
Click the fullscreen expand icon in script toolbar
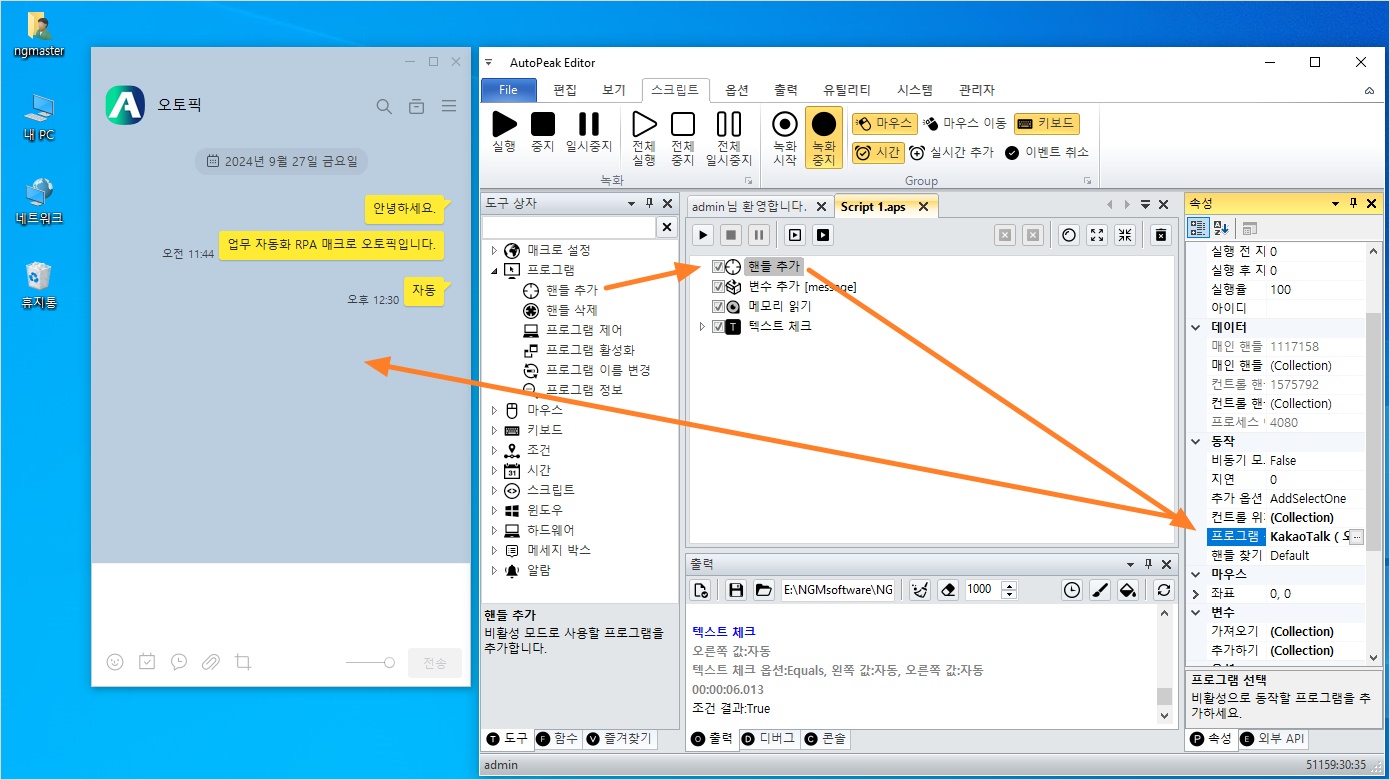(x=1097, y=235)
